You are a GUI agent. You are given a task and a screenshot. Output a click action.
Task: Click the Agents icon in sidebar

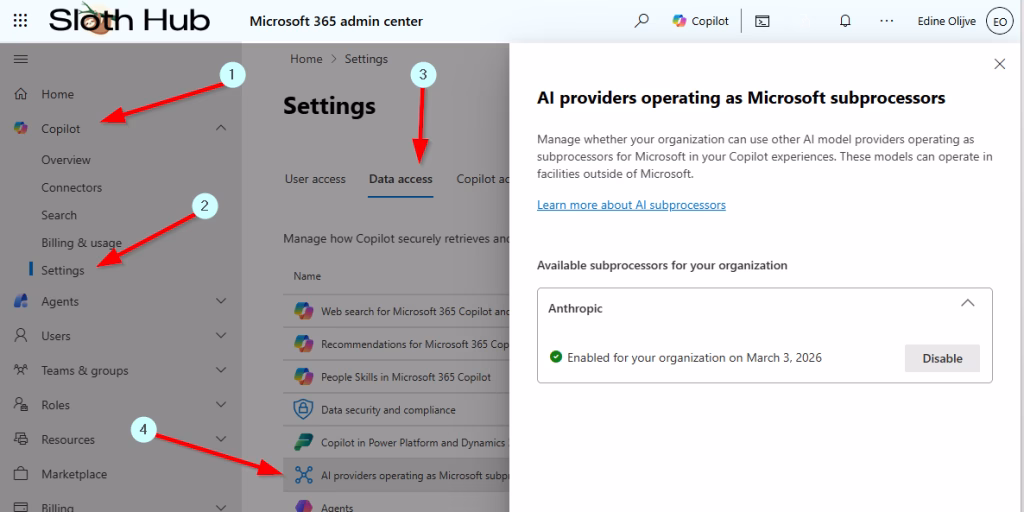(21, 301)
